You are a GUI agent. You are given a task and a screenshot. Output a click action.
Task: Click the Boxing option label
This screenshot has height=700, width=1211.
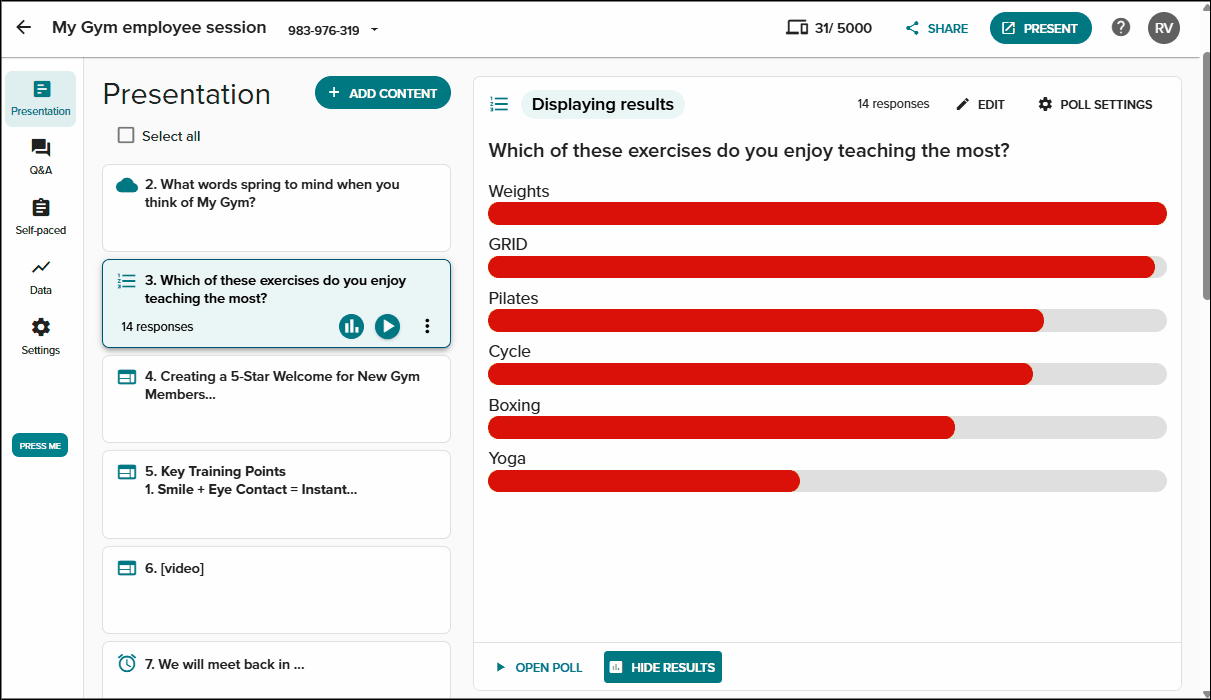point(514,405)
